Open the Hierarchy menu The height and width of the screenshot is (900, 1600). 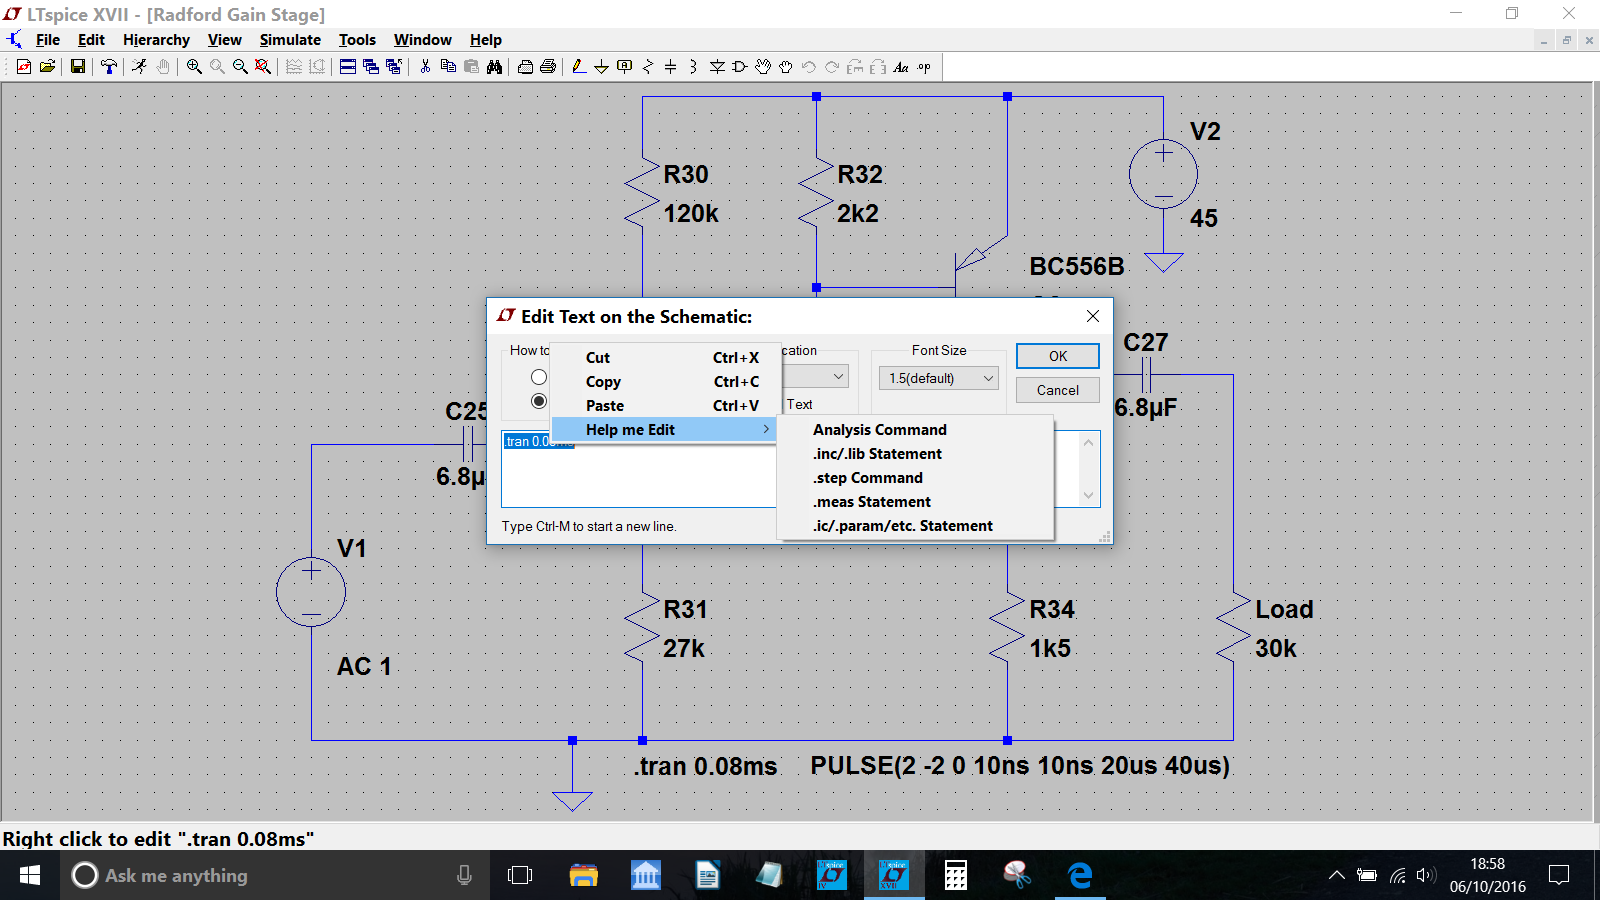(156, 40)
